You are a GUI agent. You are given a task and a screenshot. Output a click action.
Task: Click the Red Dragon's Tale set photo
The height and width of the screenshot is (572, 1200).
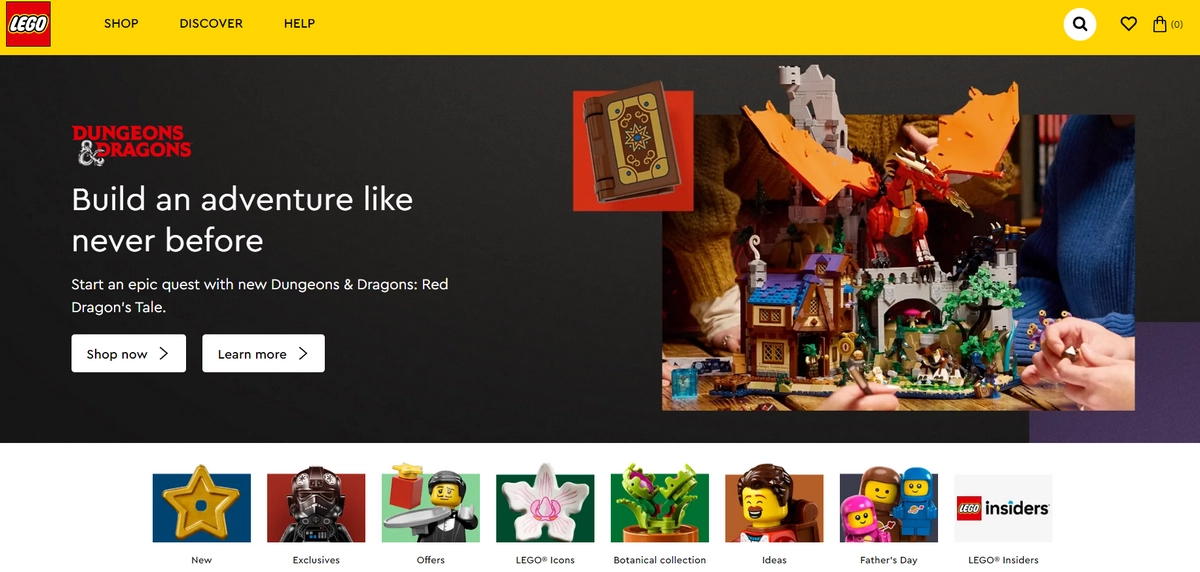(898, 262)
